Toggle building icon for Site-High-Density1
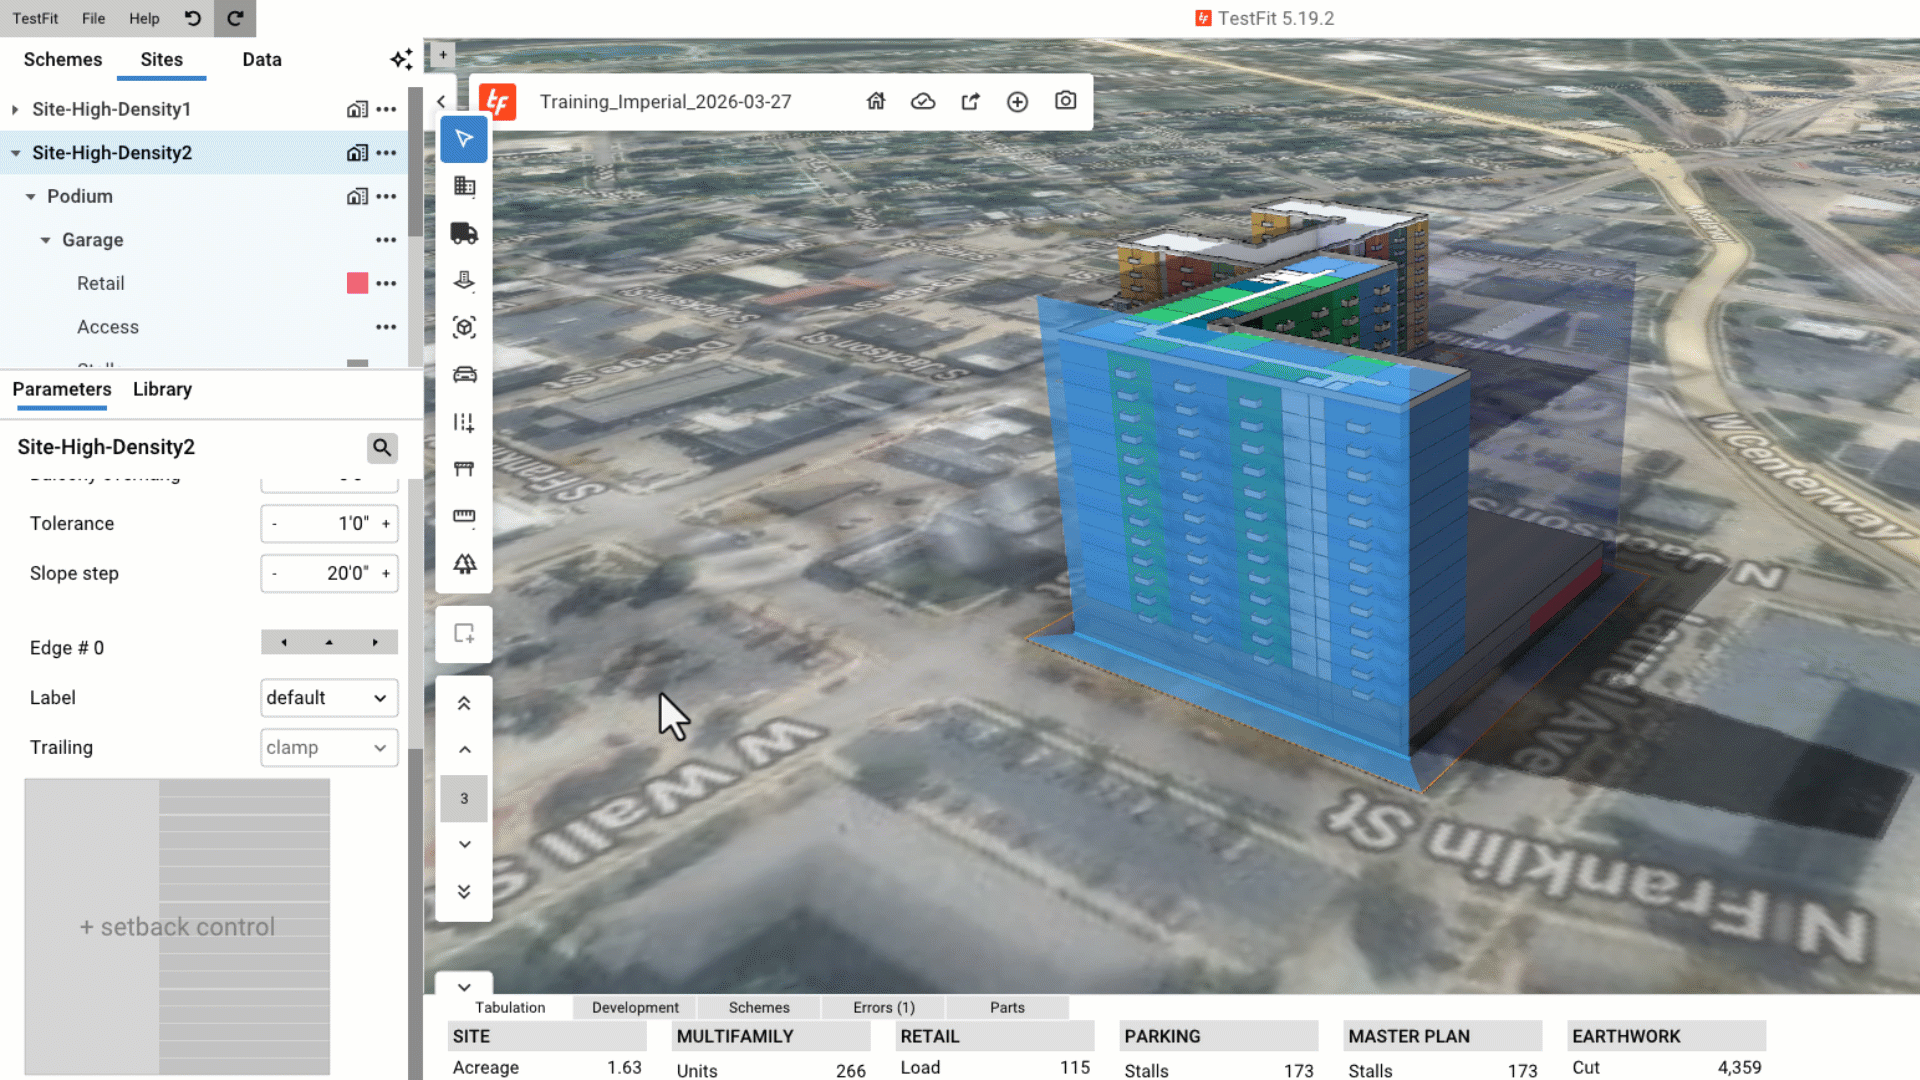1920x1080 pixels. 357,109
